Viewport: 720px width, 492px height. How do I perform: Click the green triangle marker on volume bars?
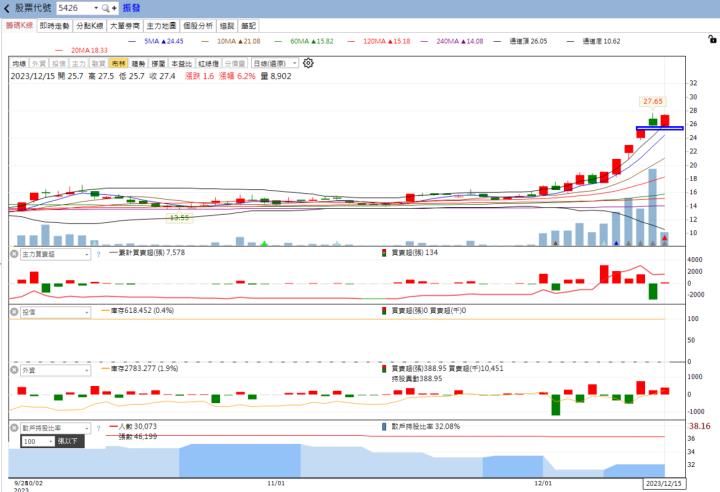[264, 243]
